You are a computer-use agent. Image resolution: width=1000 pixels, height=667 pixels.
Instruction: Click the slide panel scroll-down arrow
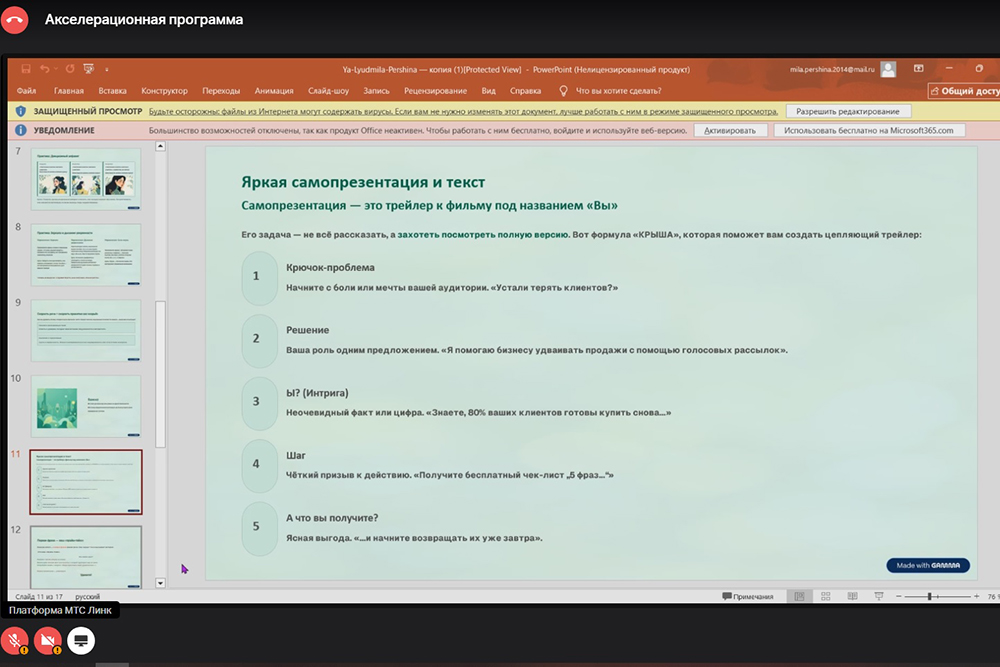point(160,582)
